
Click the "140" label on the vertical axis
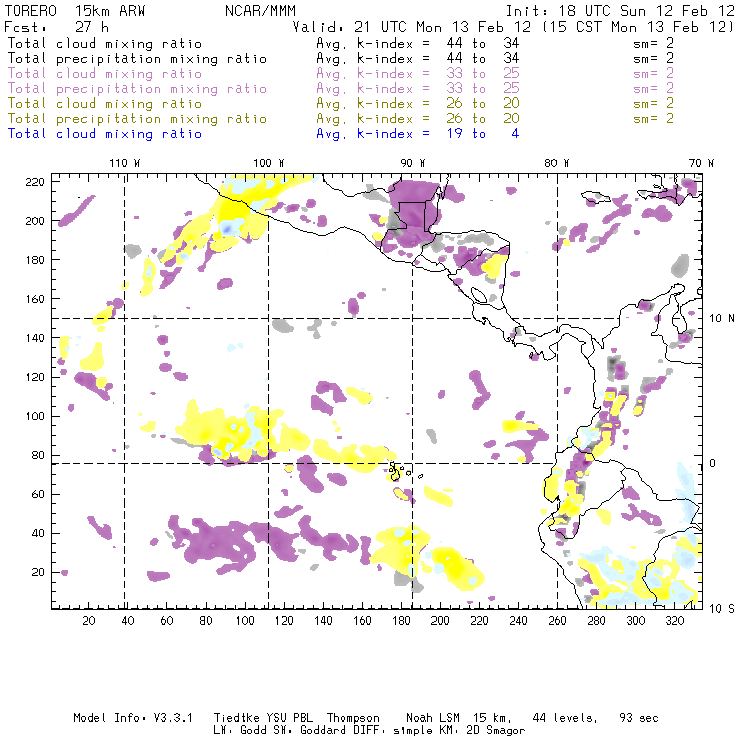(35, 338)
